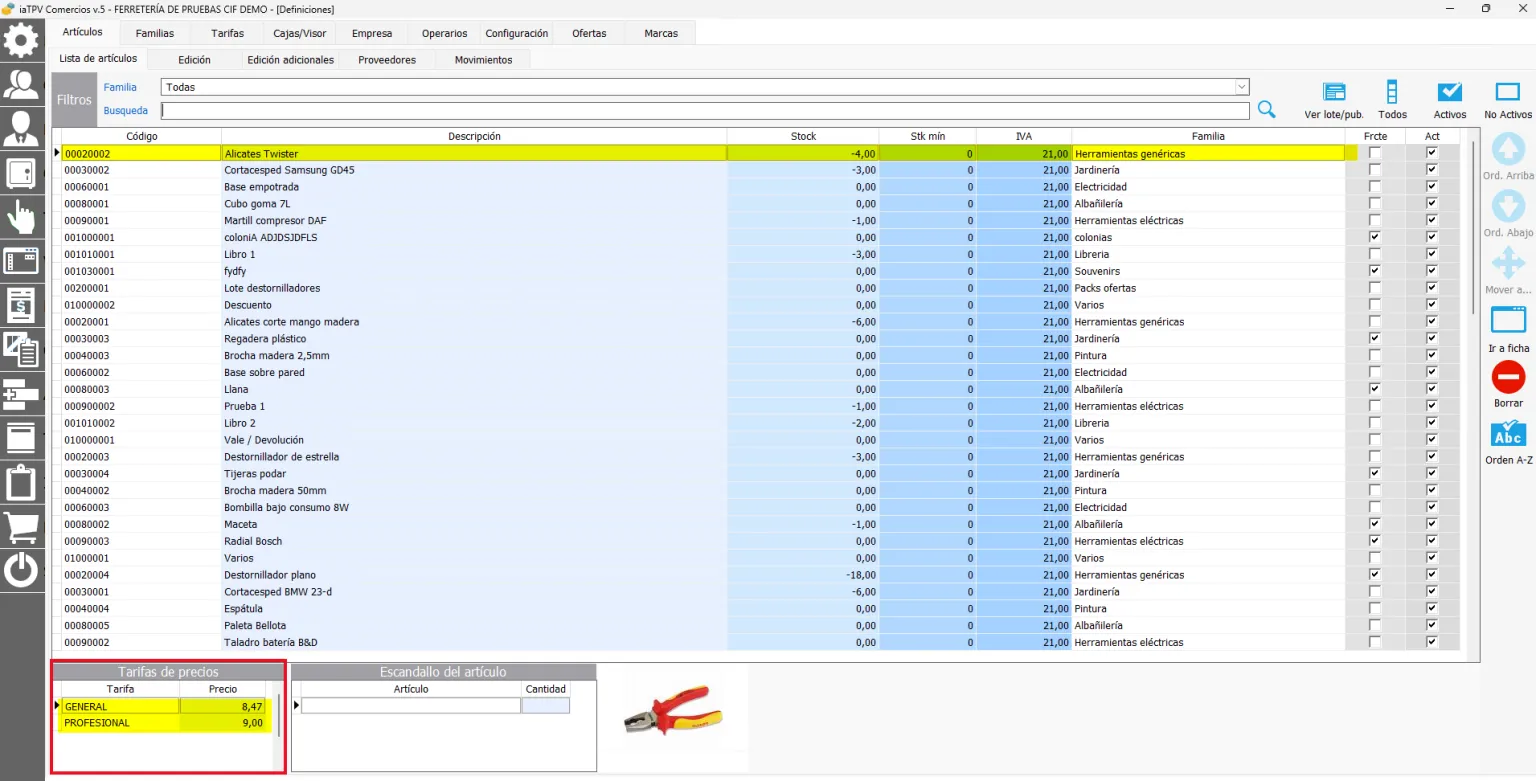Show No Activos articles icon
This screenshot has width=1536, height=781.
[x=1508, y=92]
